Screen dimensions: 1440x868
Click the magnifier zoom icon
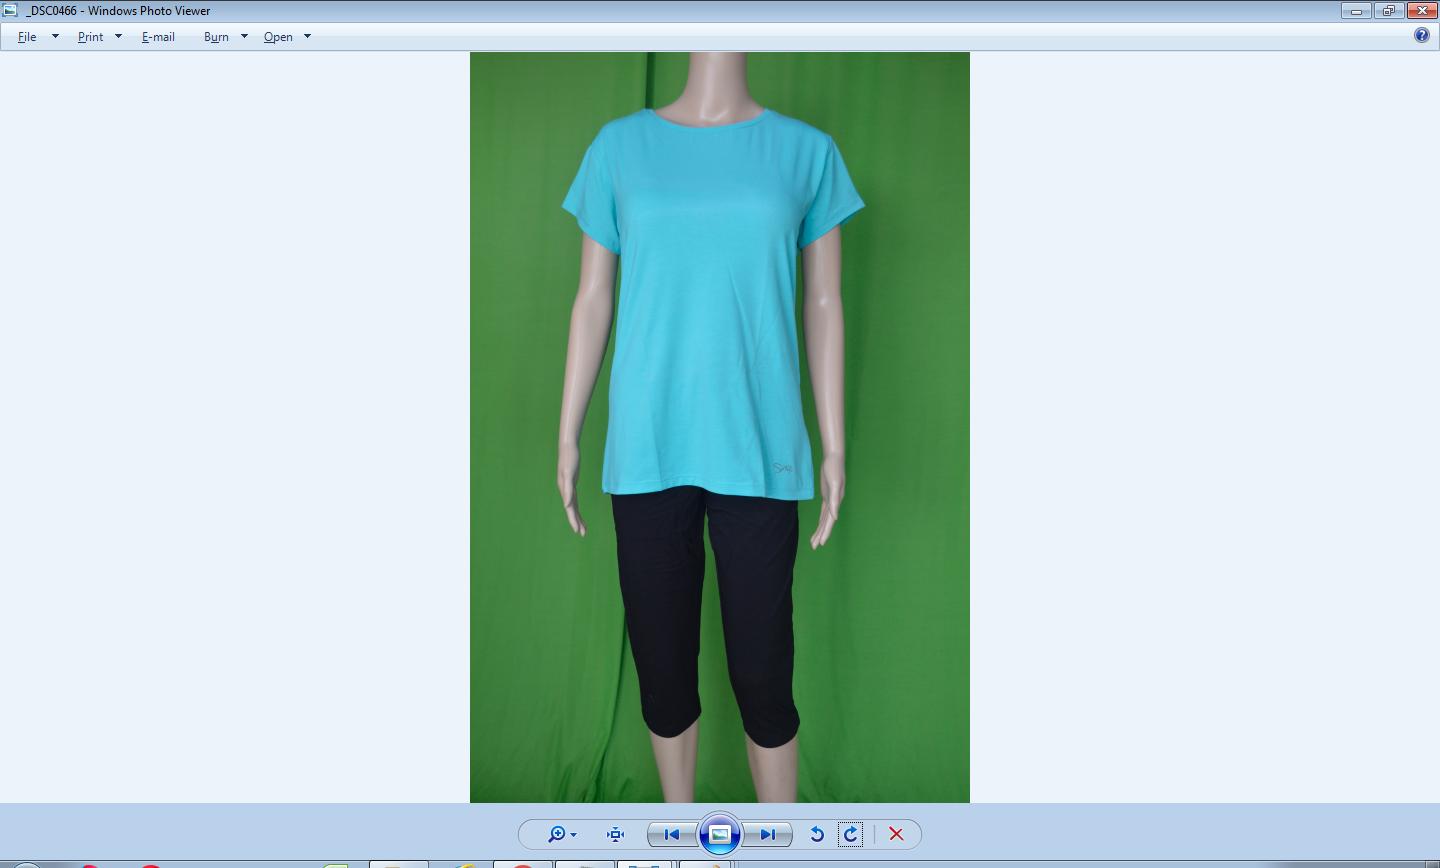tap(557, 834)
